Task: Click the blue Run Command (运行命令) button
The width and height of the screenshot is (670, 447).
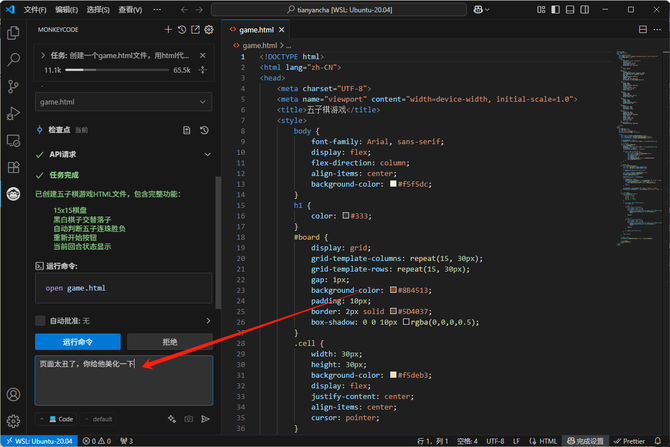Action: (77, 341)
